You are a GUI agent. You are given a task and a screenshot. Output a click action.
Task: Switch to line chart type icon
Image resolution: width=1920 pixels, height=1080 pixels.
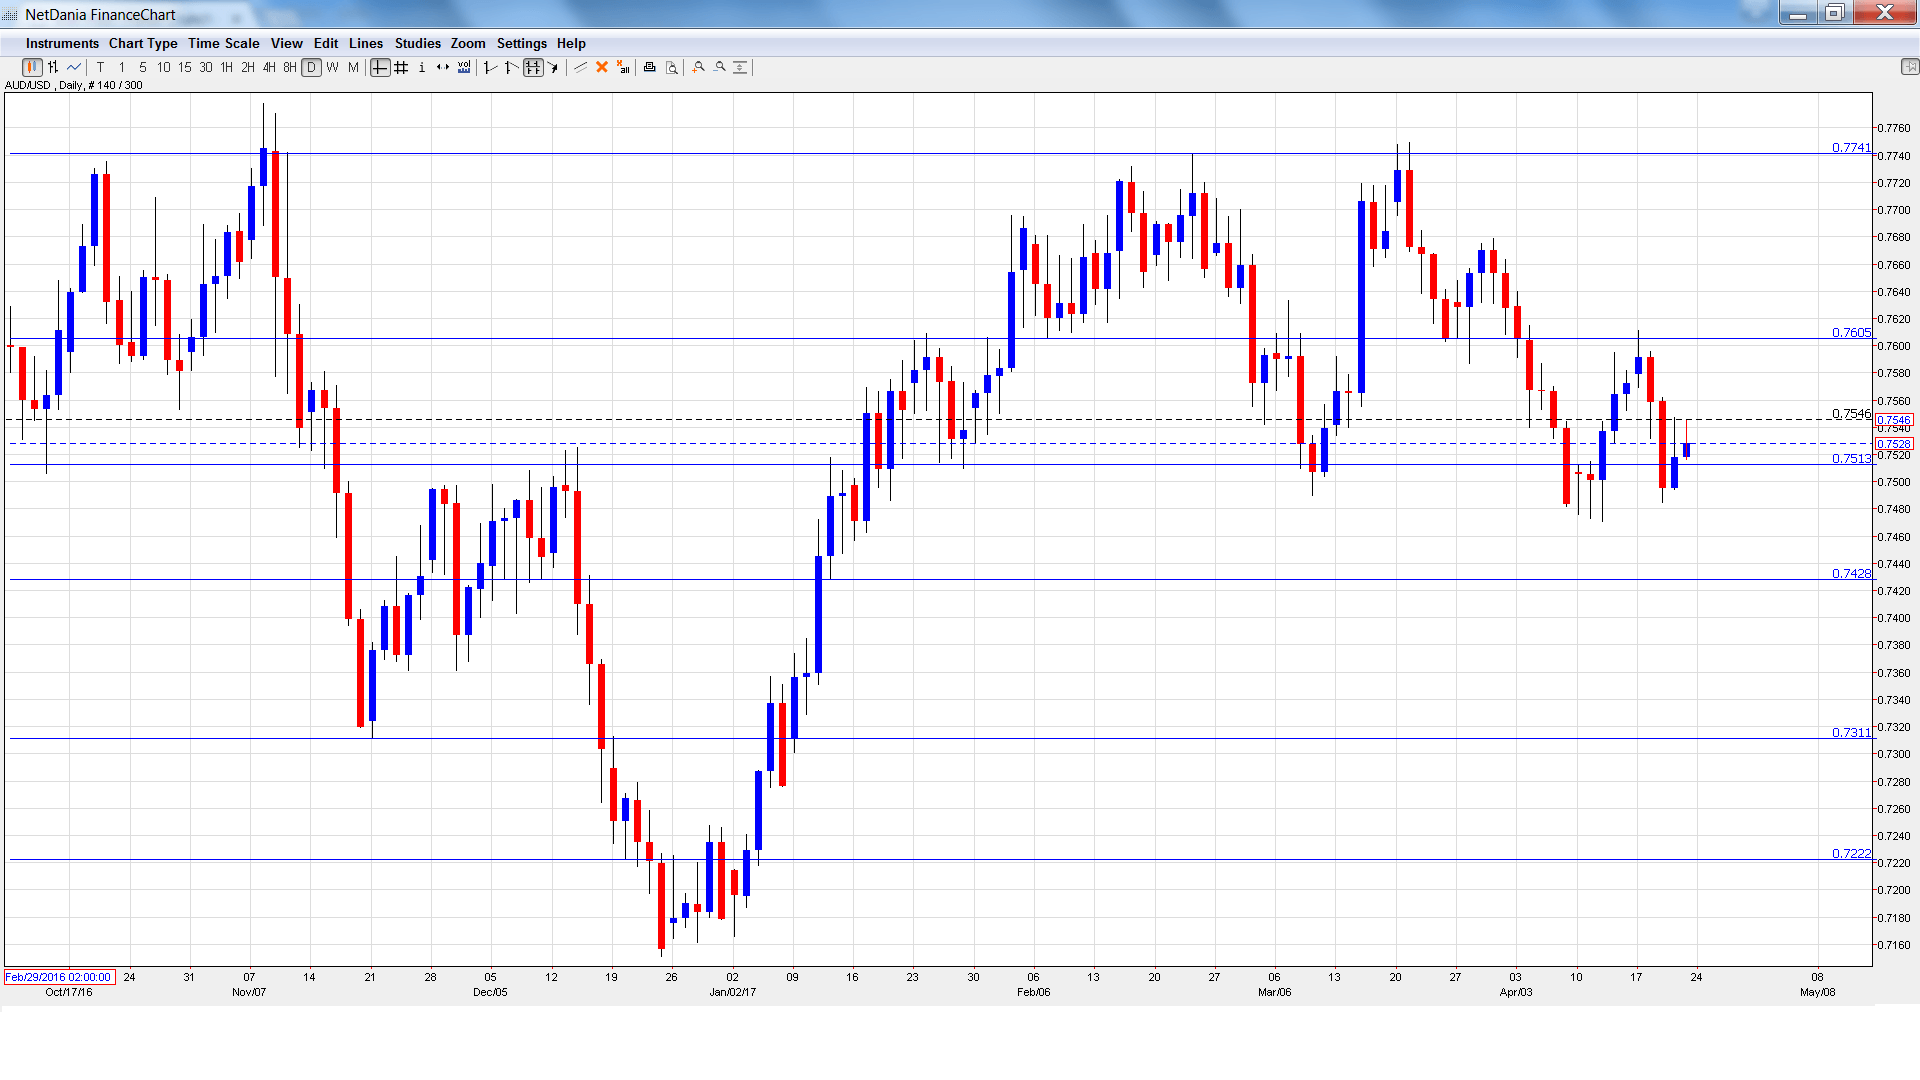74,68
